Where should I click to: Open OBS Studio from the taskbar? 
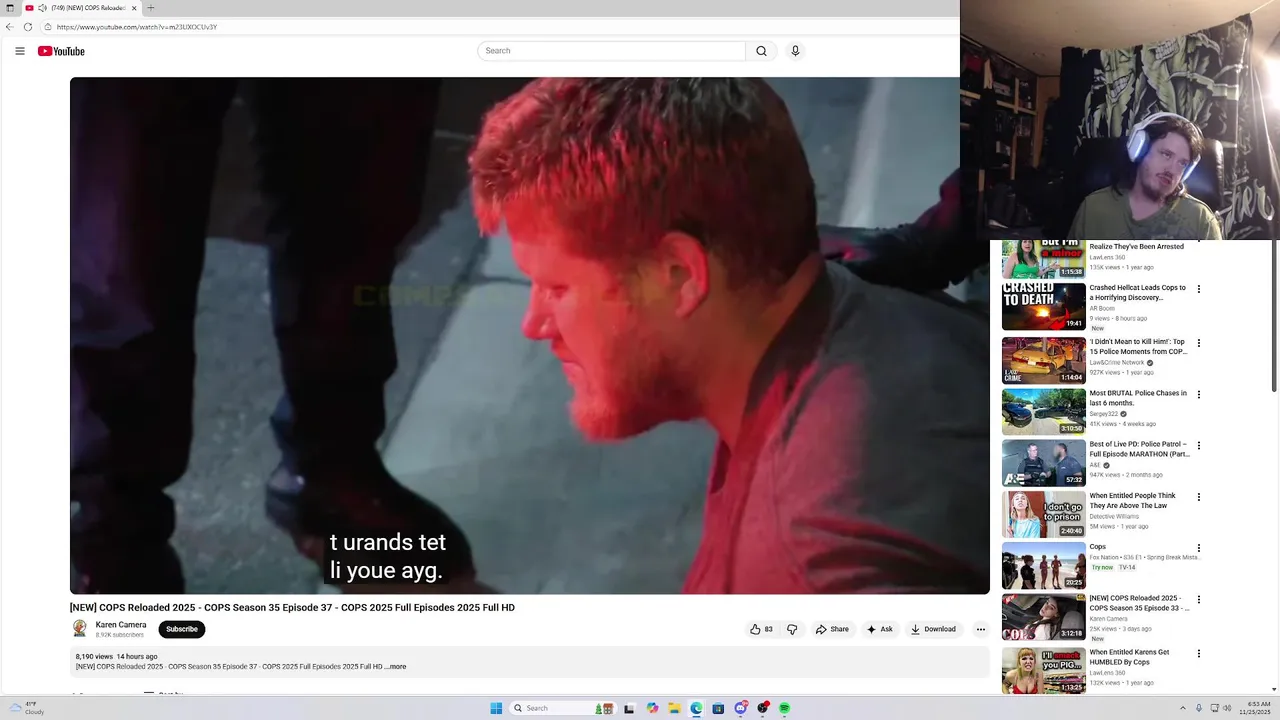click(x=762, y=708)
